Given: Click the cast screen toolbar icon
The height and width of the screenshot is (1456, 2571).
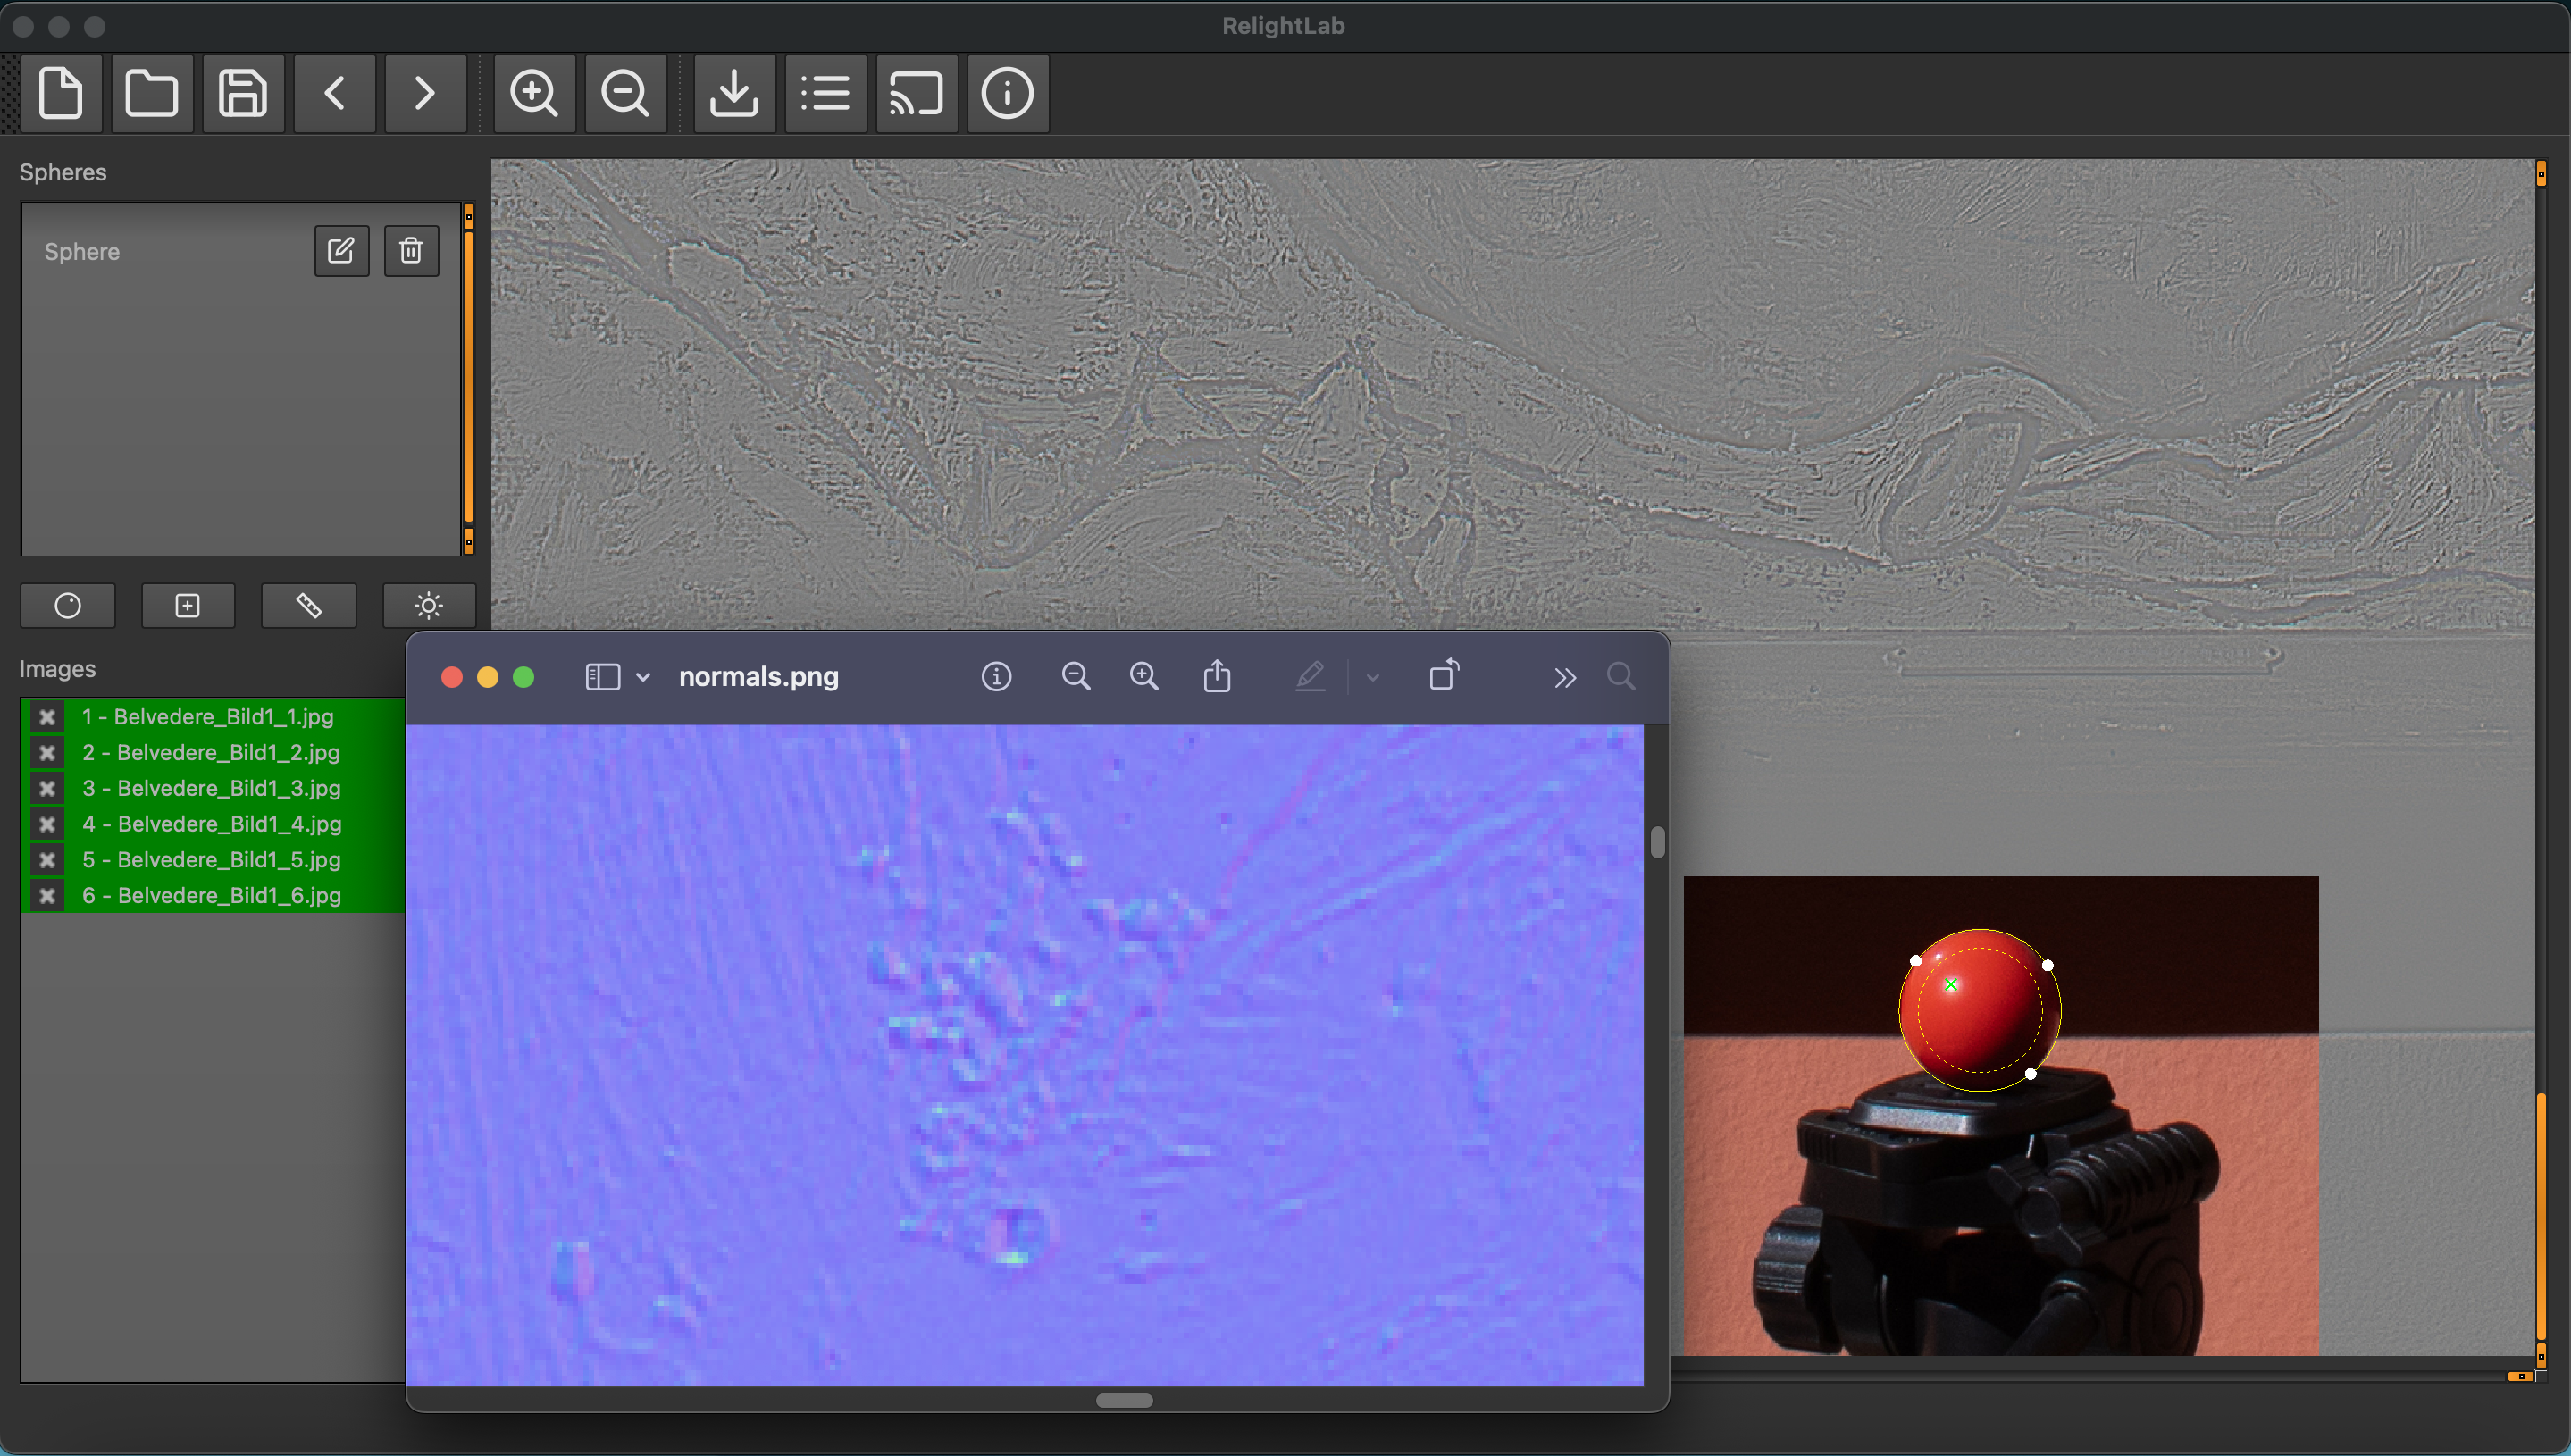Looking at the screenshot, I should click(x=916, y=94).
